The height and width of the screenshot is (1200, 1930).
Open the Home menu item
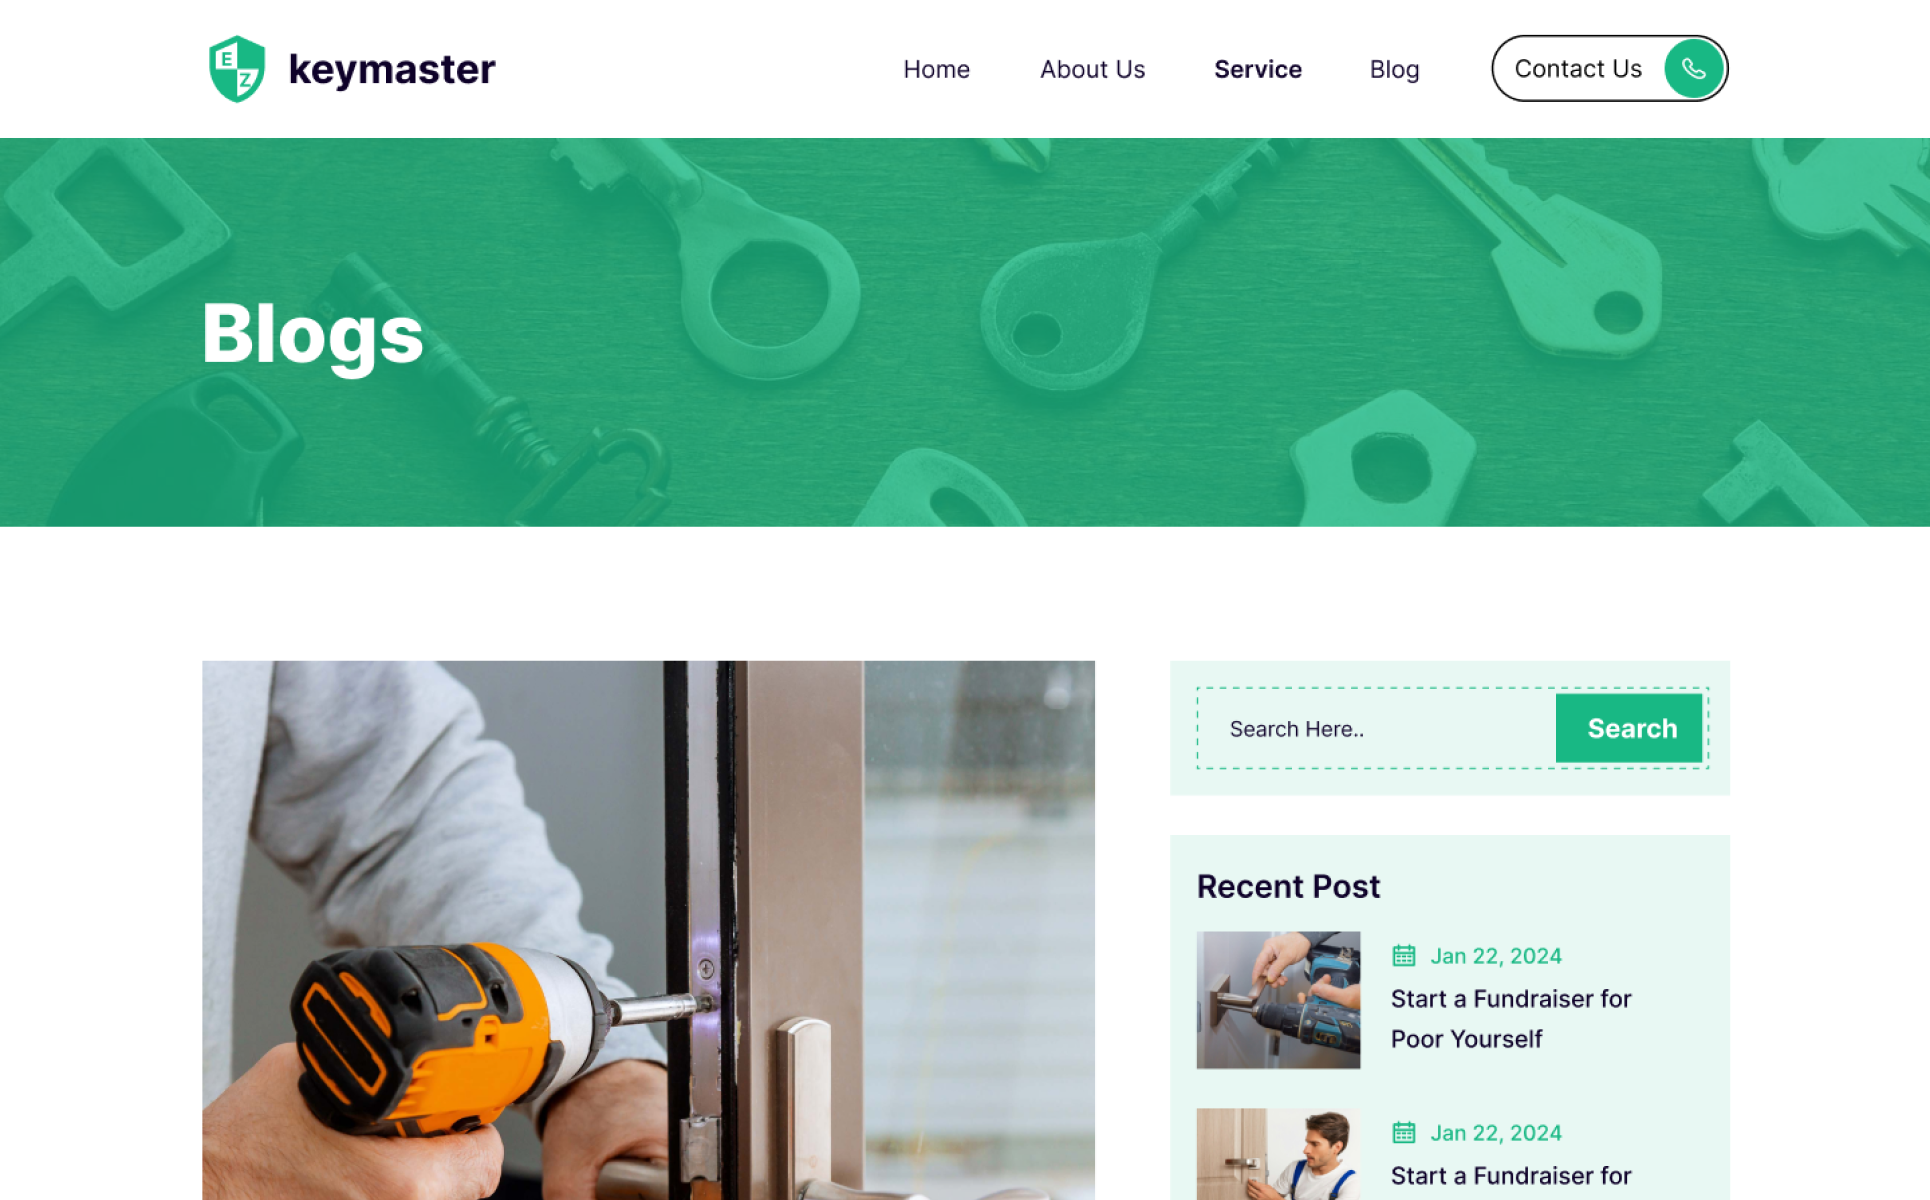[936, 69]
